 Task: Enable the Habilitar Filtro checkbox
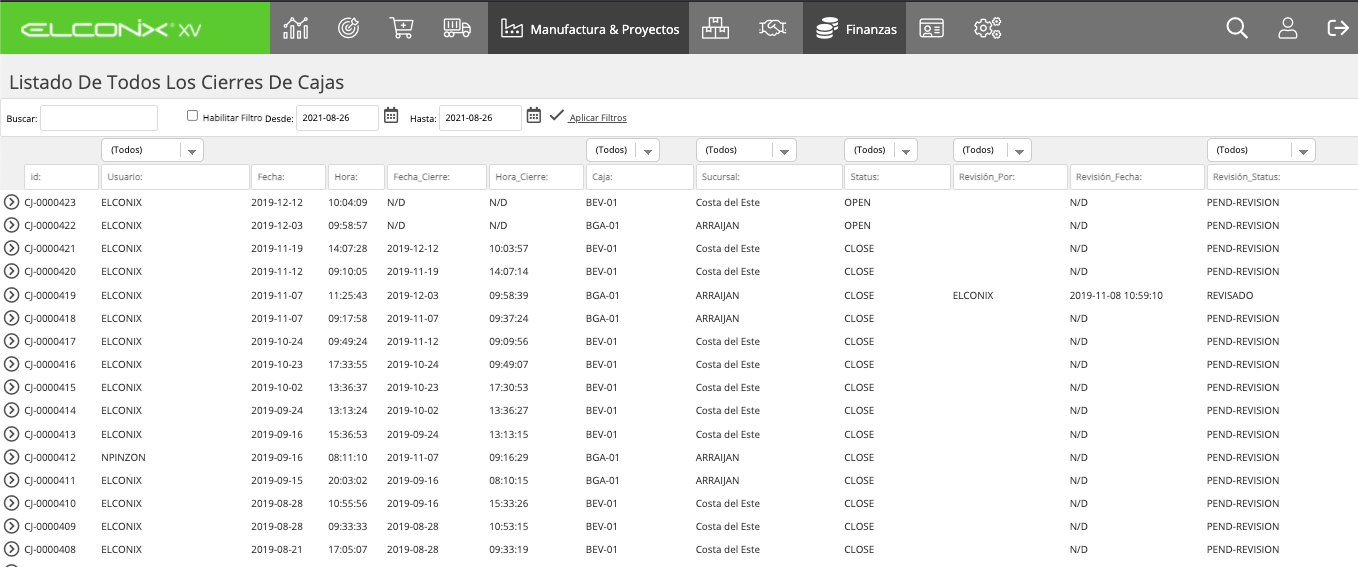point(193,116)
